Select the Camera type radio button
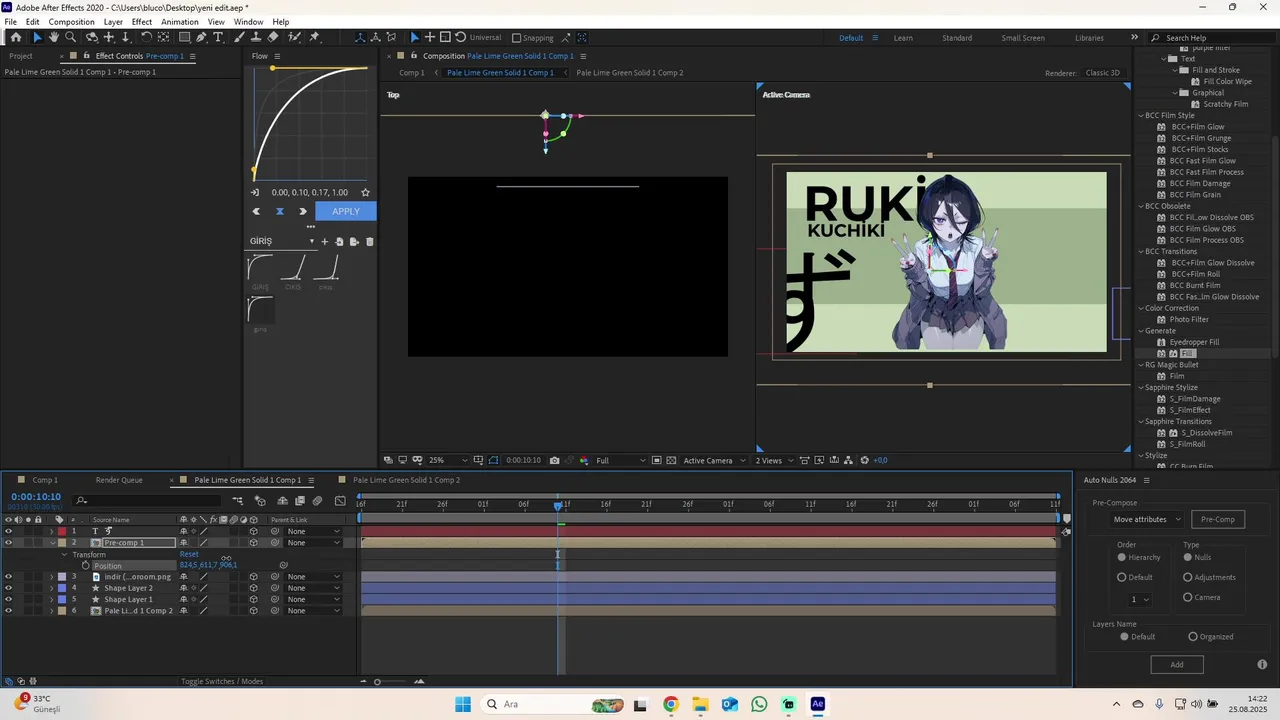The height and width of the screenshot is (720, 1280). [1188, 597]
